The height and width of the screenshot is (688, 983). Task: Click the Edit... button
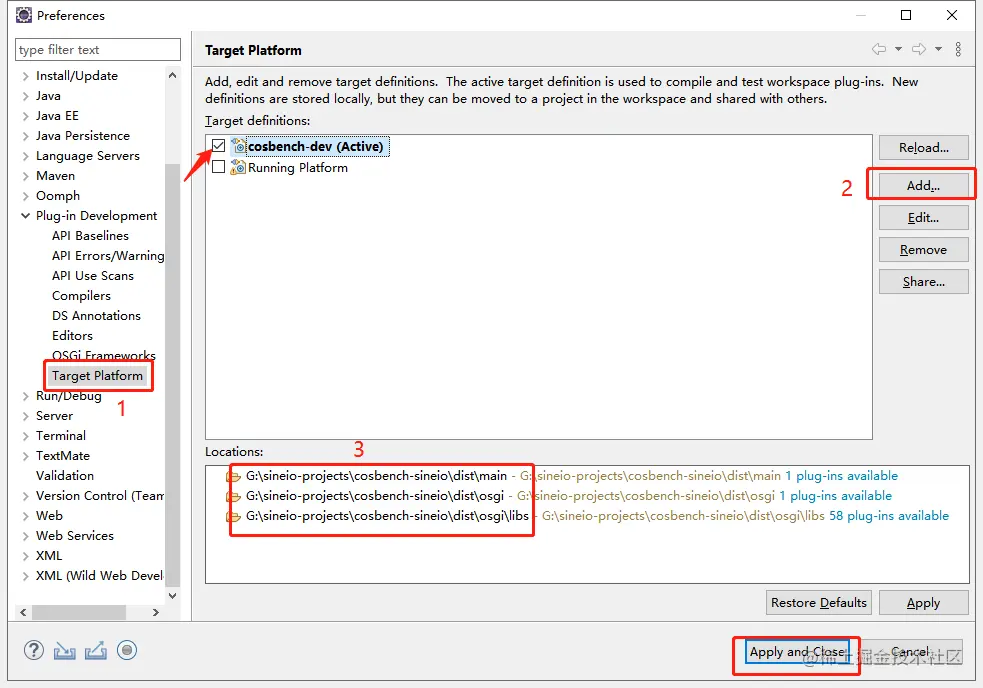(923, 218)
